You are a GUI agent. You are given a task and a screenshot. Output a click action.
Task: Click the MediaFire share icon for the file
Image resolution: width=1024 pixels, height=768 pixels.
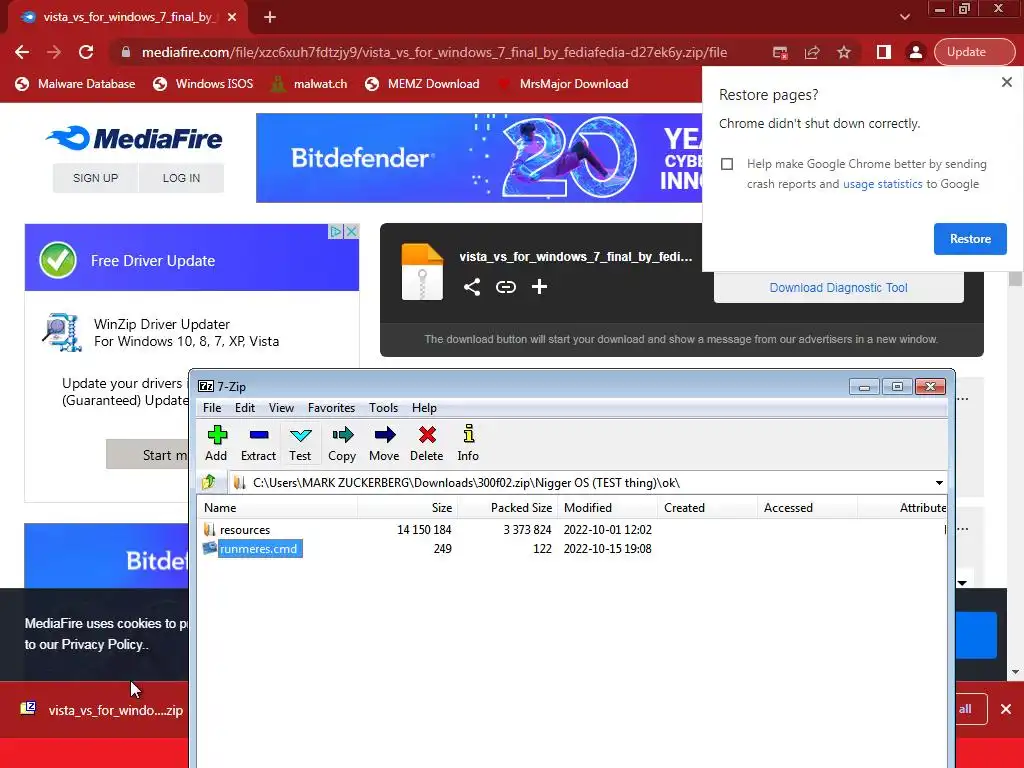coord(472,287)
